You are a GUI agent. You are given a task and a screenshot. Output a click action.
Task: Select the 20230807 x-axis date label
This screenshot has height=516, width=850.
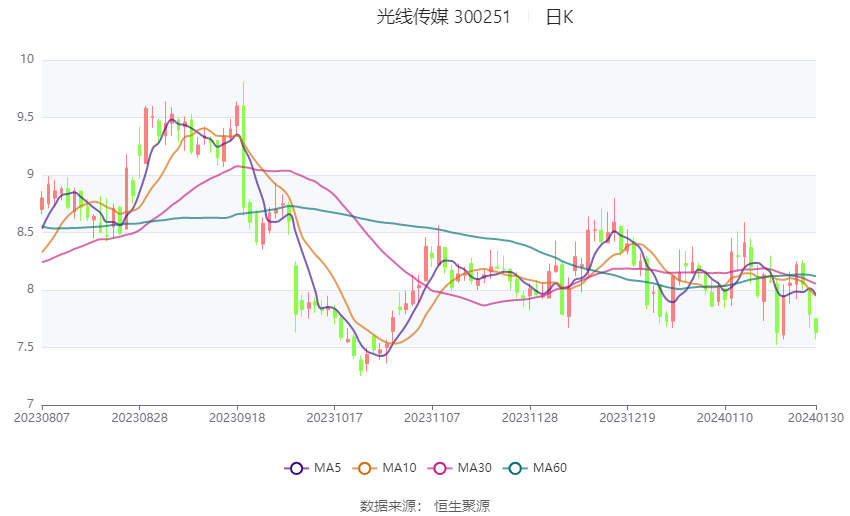[x=42, y=418]
